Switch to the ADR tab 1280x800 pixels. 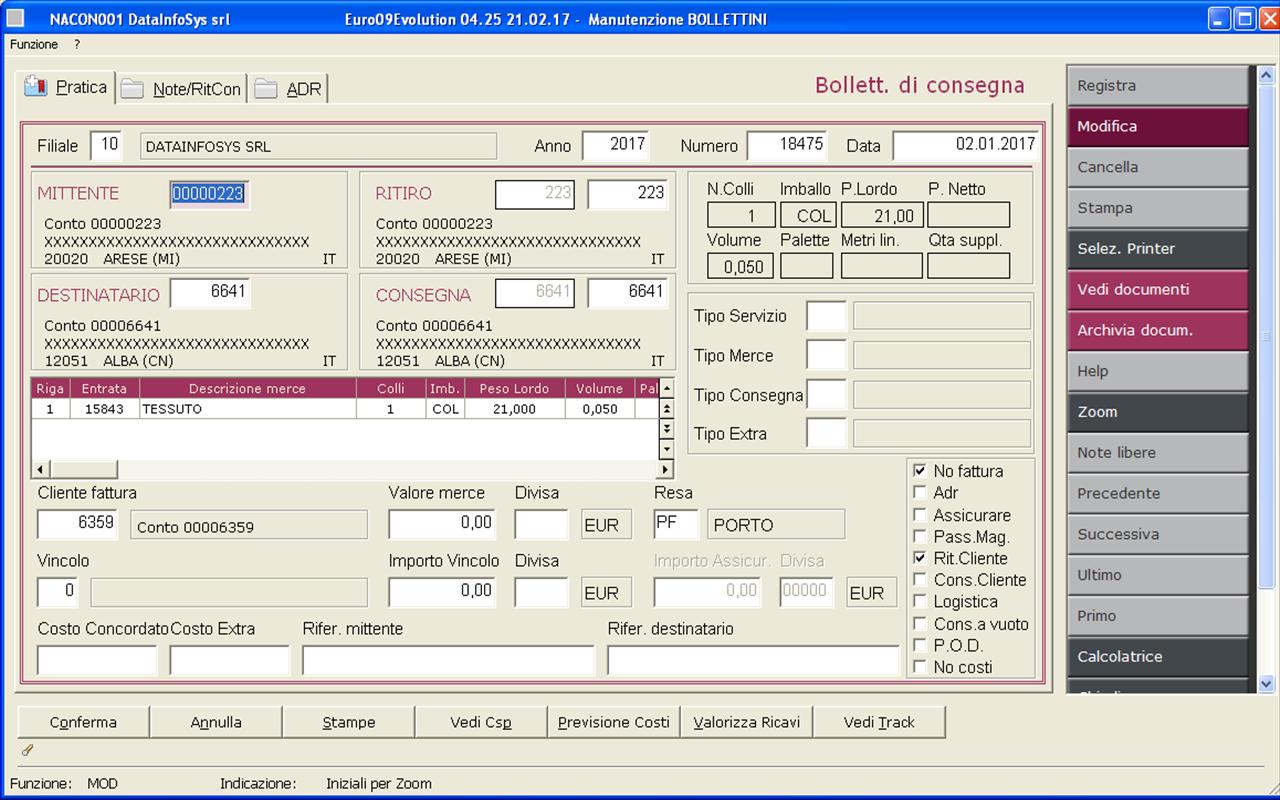[289, 90]
